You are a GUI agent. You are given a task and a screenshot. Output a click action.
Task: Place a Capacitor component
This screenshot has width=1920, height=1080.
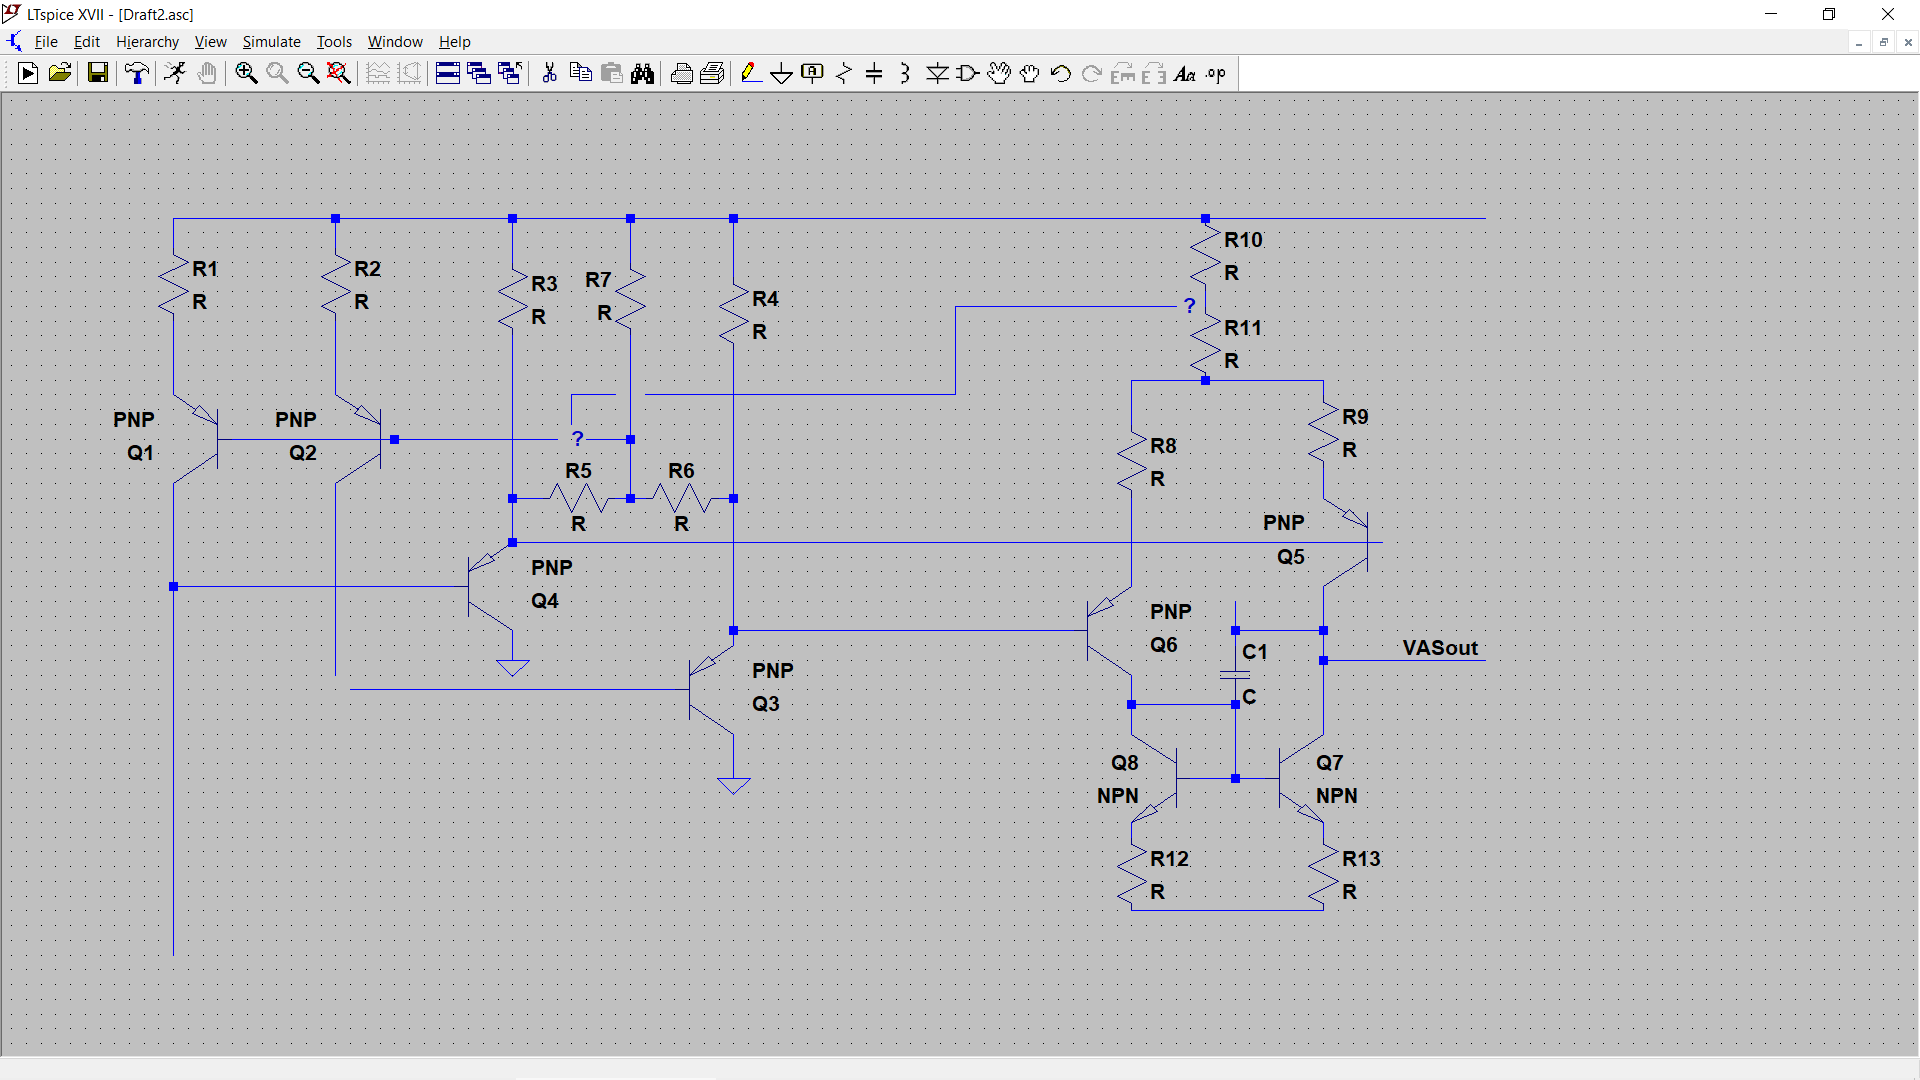tap(875, 73)
